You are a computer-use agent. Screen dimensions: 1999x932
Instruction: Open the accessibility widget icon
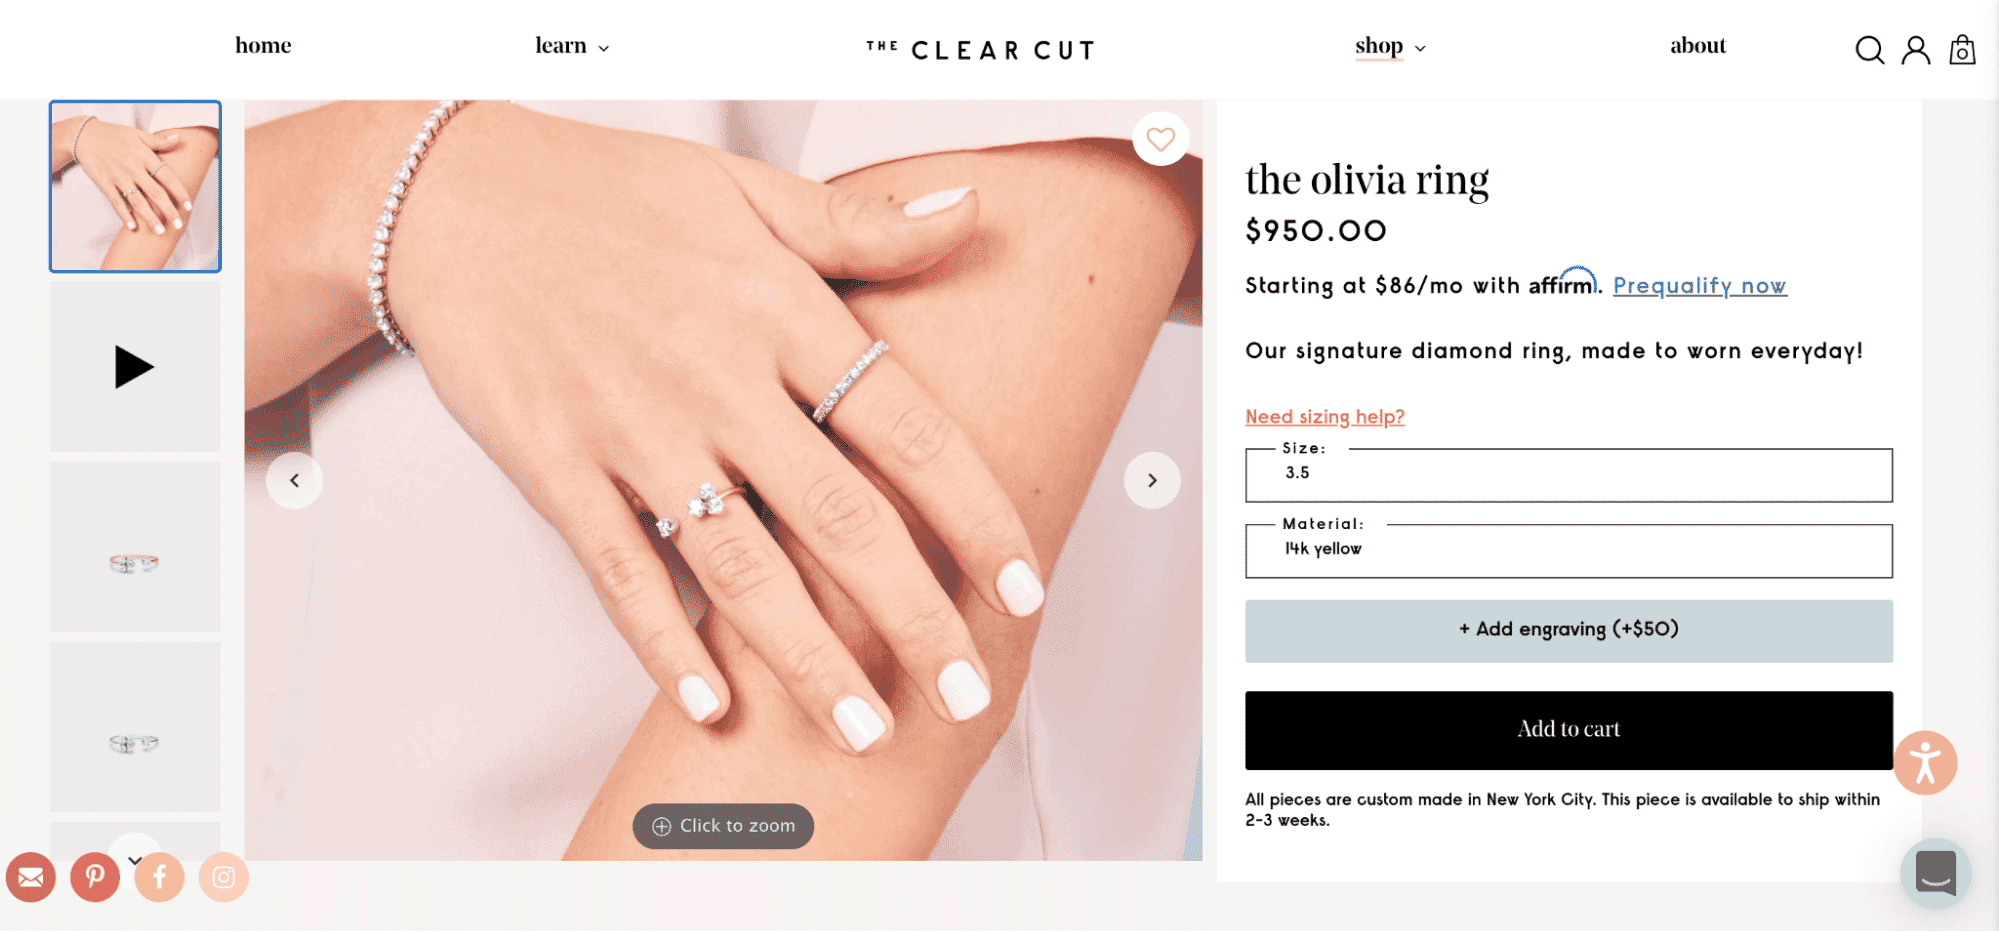pos(1925,763)
